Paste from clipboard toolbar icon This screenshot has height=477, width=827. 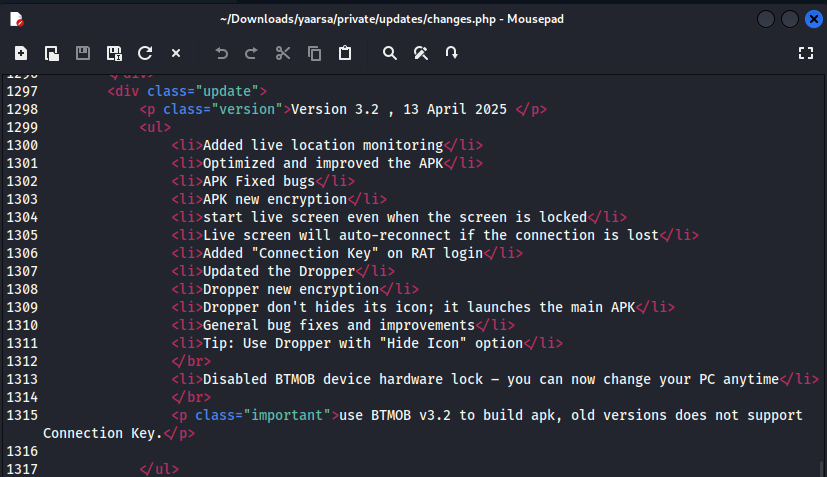(x=345, y=53)
